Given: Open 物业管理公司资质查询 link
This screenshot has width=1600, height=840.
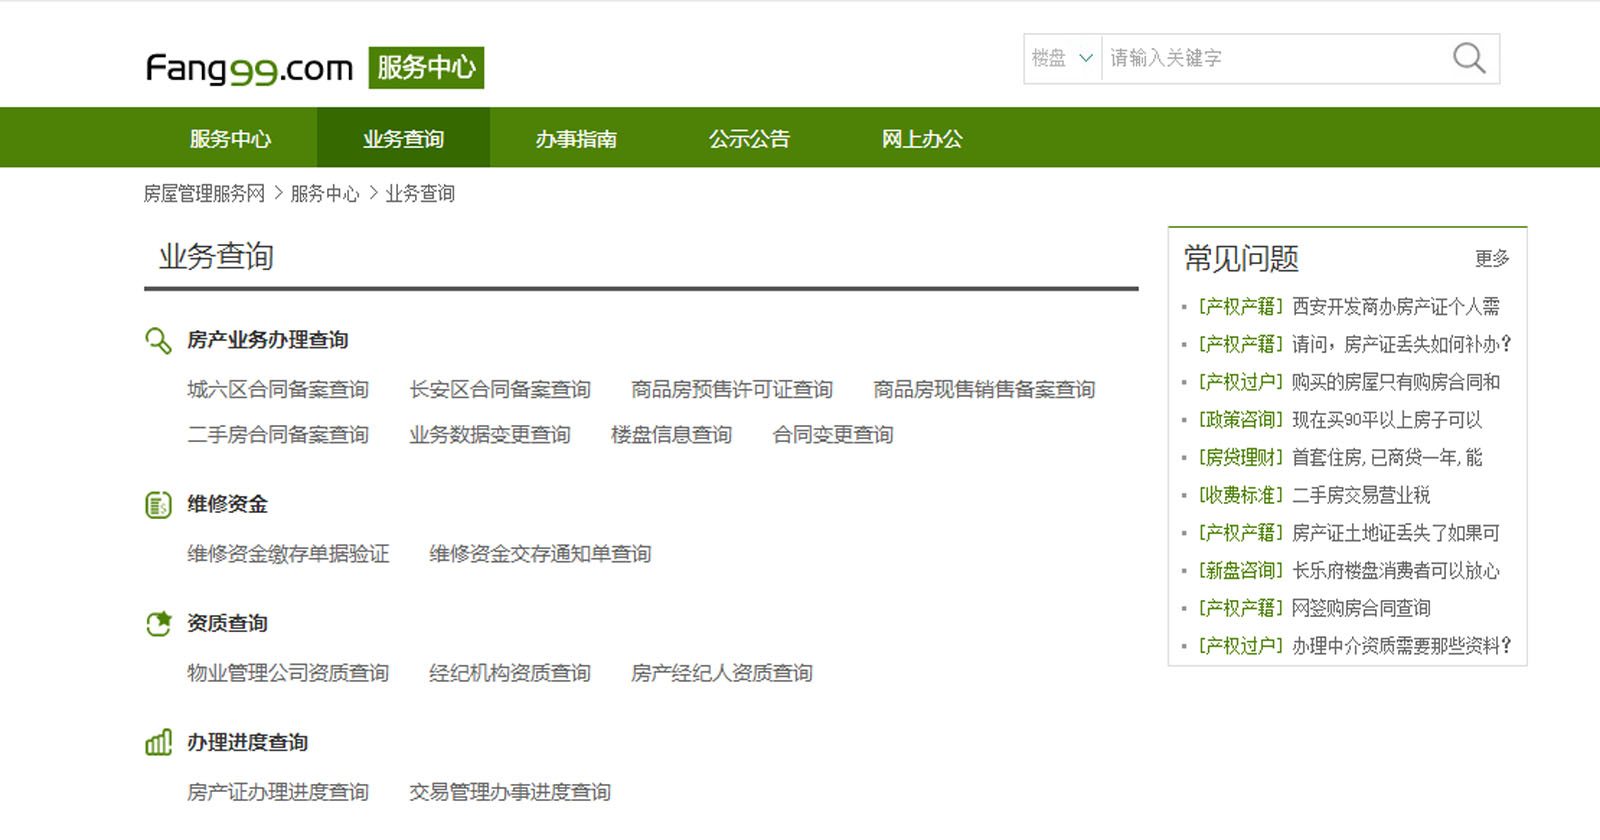Looking at the screenshot, I should 288,673.
